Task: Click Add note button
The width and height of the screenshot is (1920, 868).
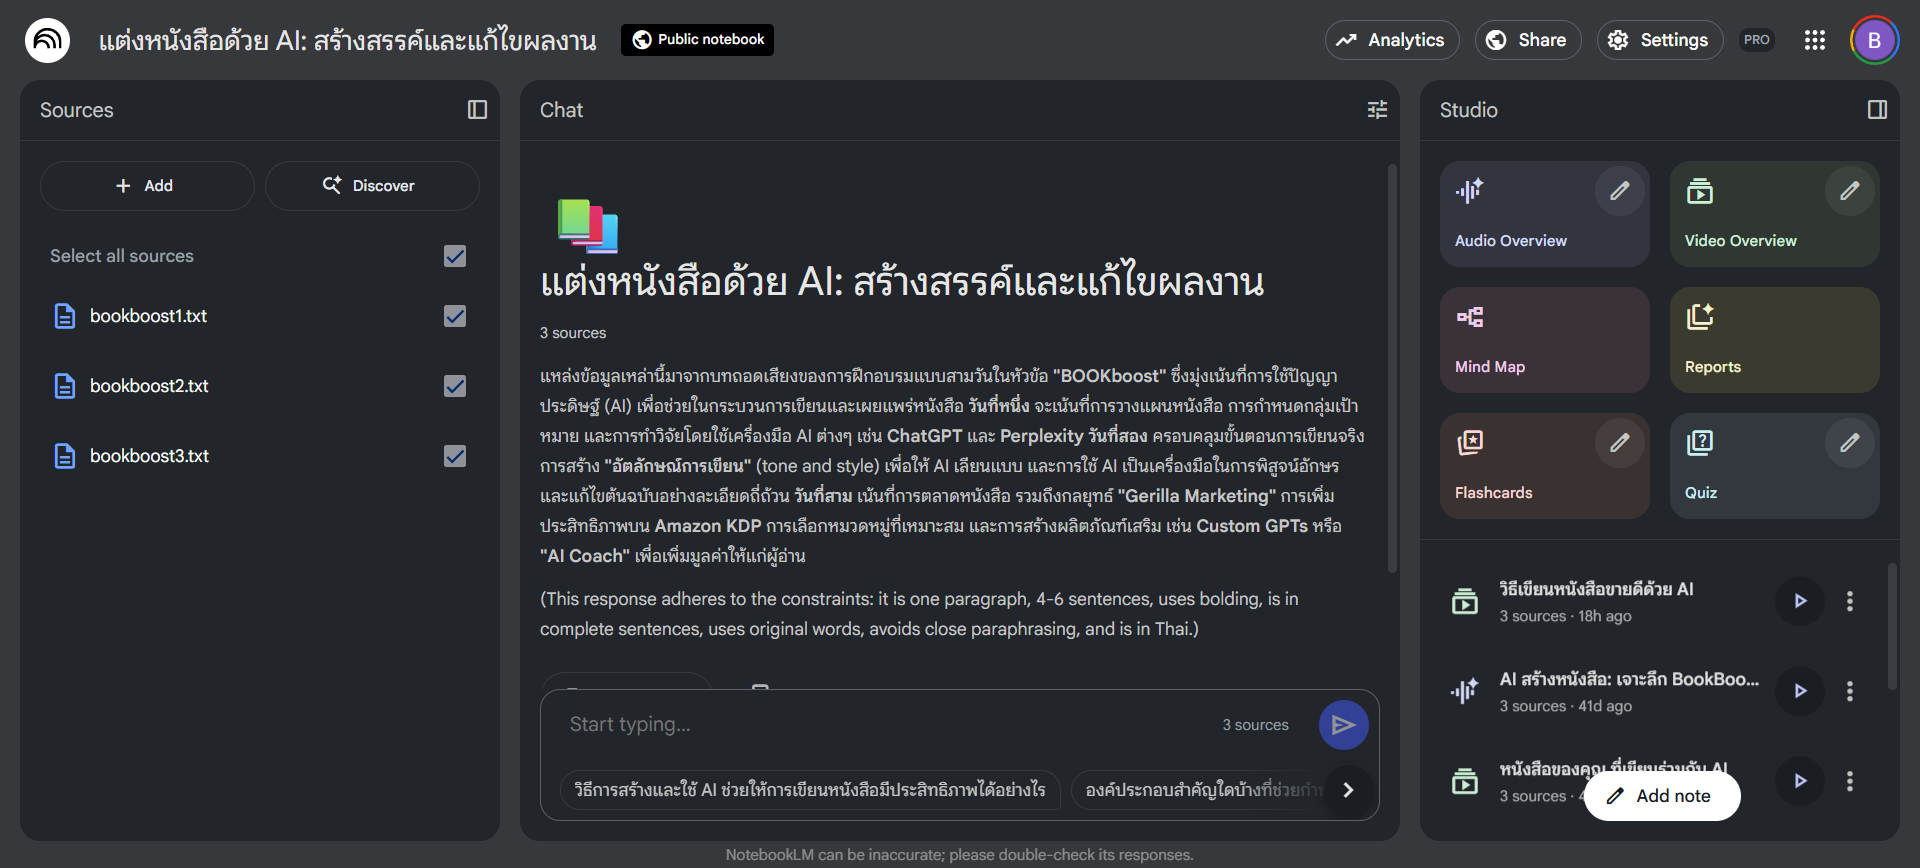Action: pos(1662,796)
